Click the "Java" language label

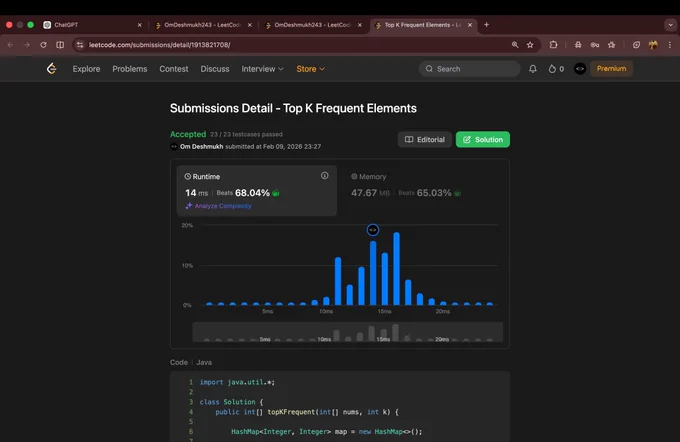tap(204, 362)
